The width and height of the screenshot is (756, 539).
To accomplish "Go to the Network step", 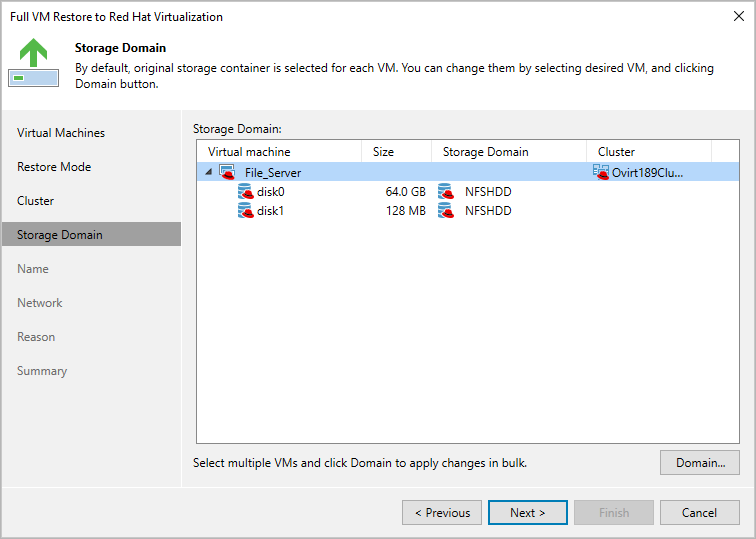I will (40, 303).
